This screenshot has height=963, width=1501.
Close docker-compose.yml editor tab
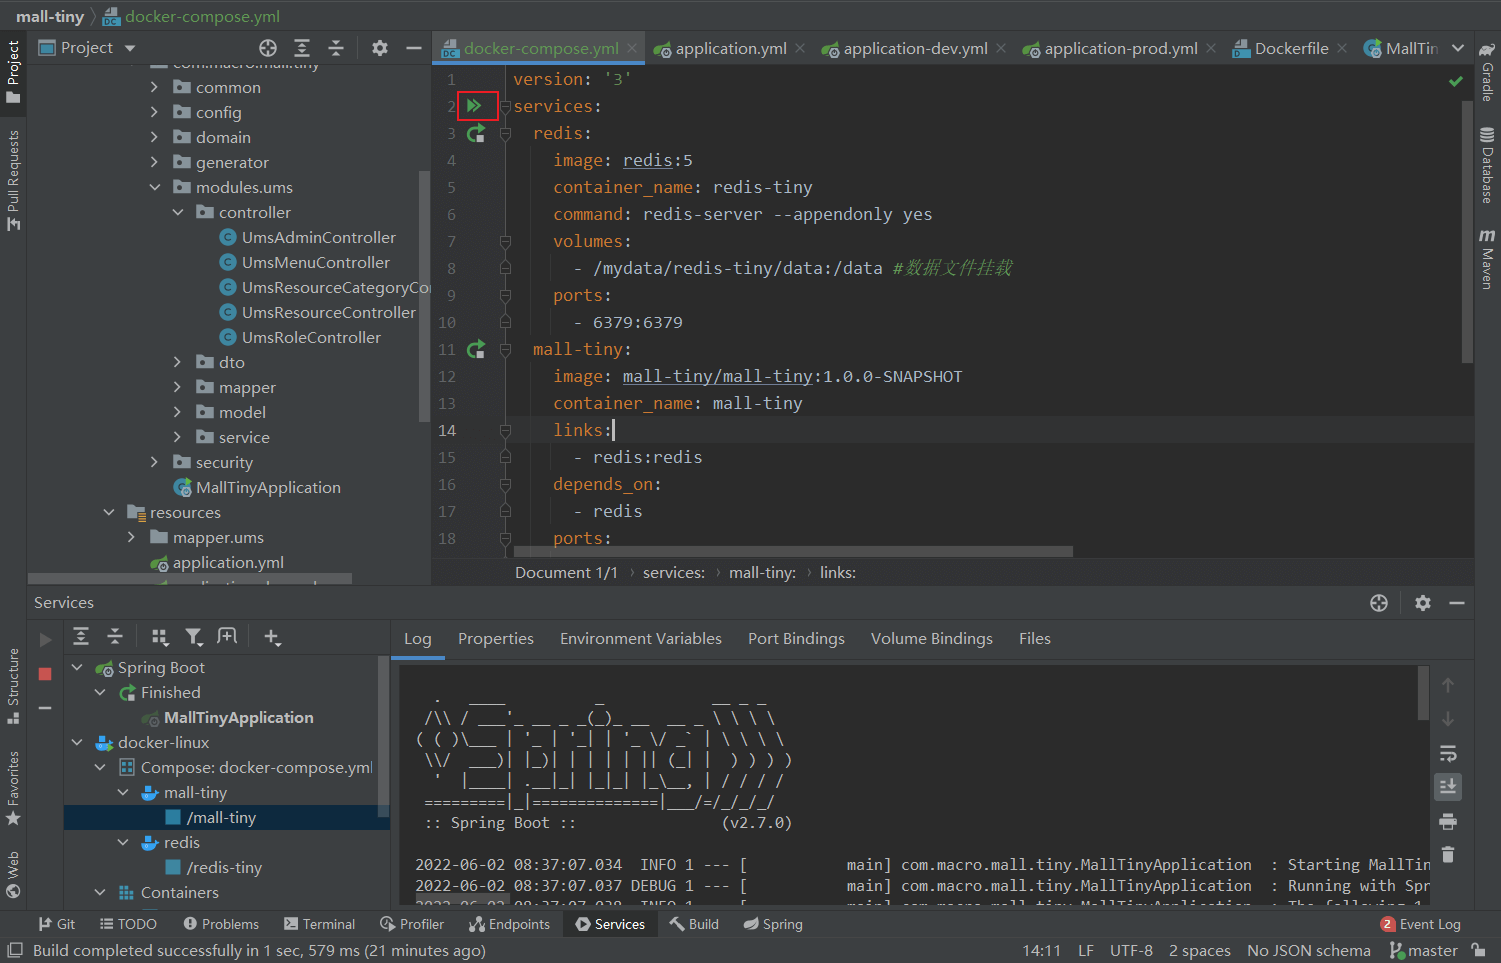632,48
